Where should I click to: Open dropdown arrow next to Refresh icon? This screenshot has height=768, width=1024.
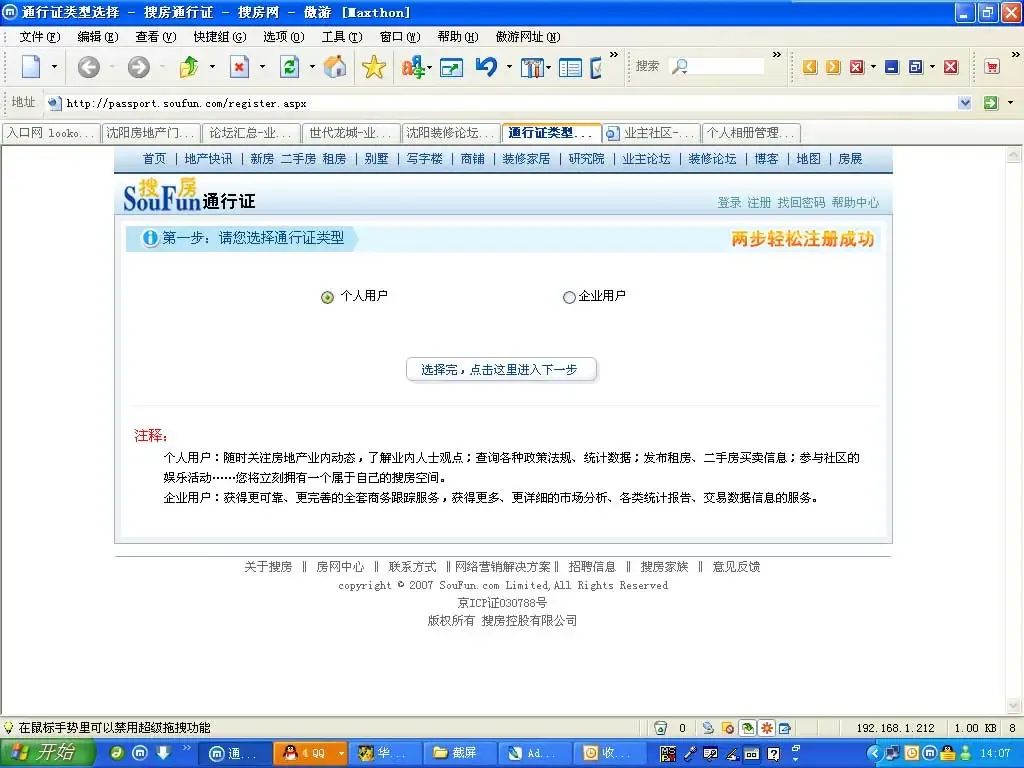[312, 67]
